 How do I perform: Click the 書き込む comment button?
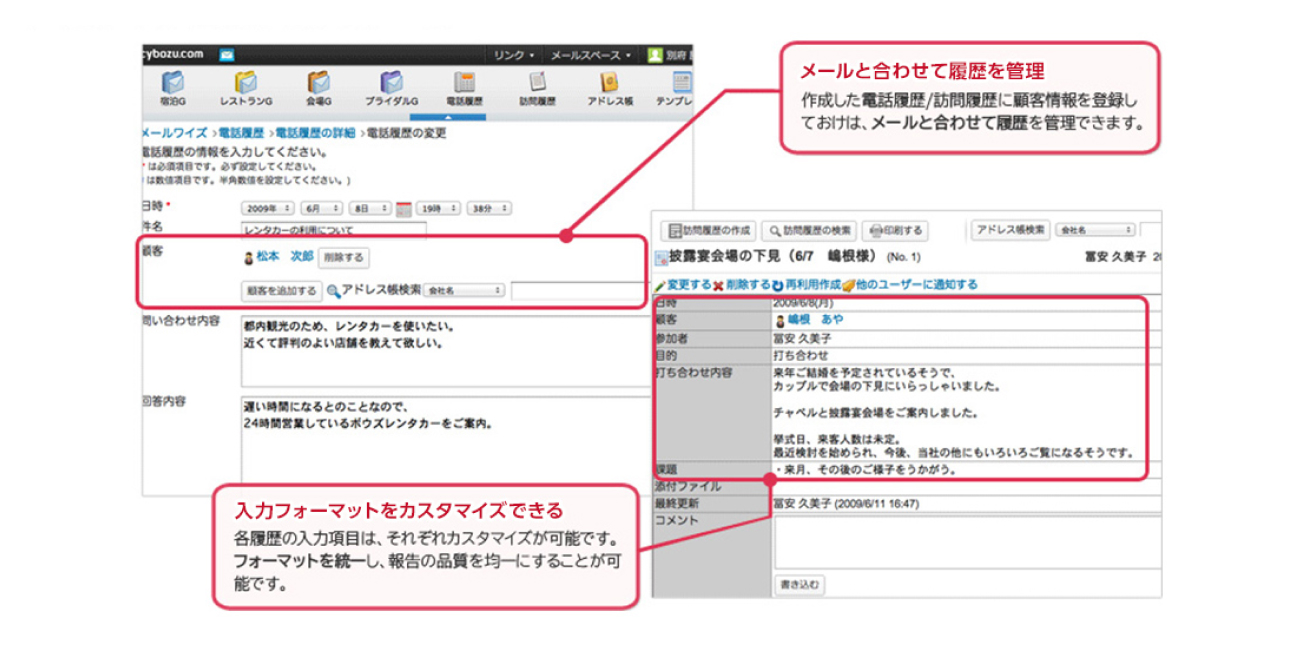tap(801, 586)
